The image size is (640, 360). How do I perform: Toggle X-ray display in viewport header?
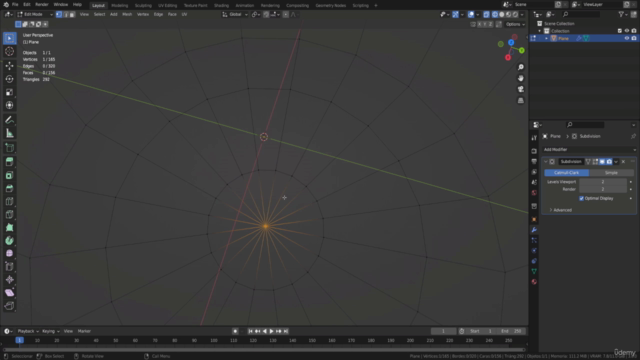click(x=486, y=14)
